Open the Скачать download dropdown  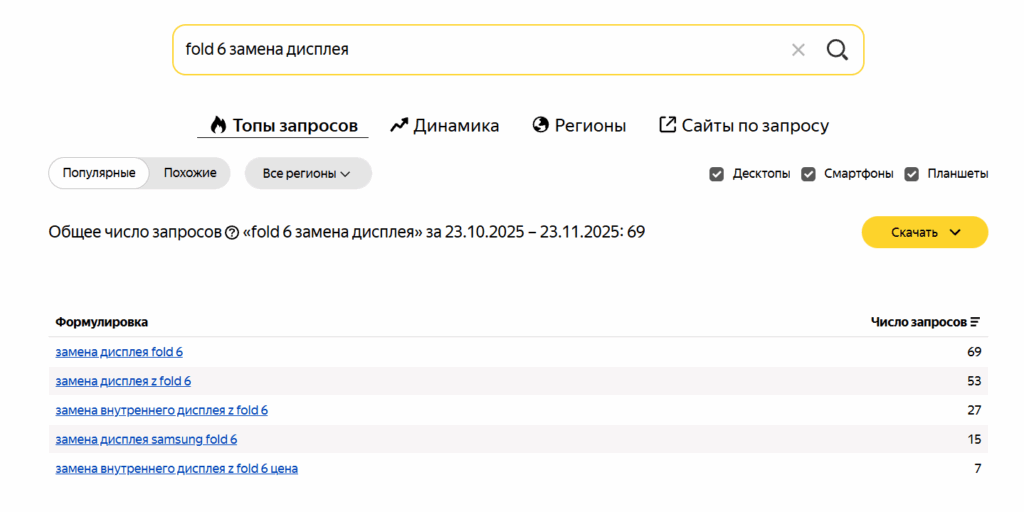pos(924,232)
